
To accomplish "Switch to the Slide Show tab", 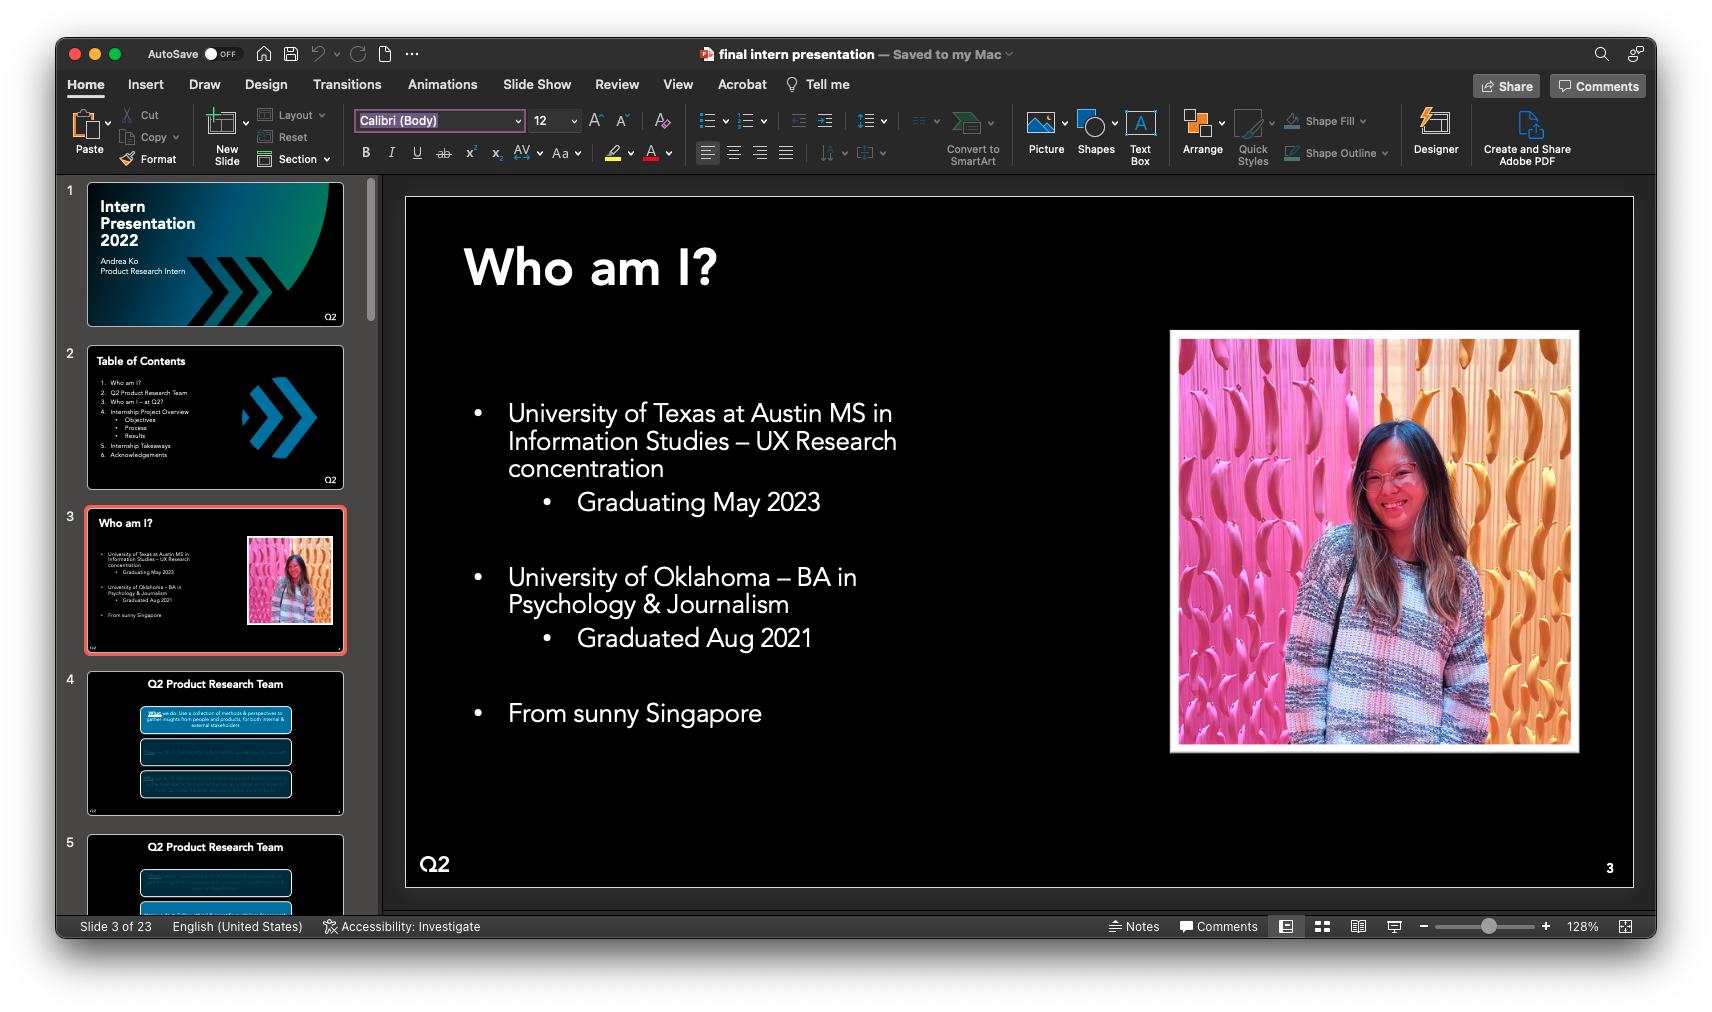I will click(536, 85).
